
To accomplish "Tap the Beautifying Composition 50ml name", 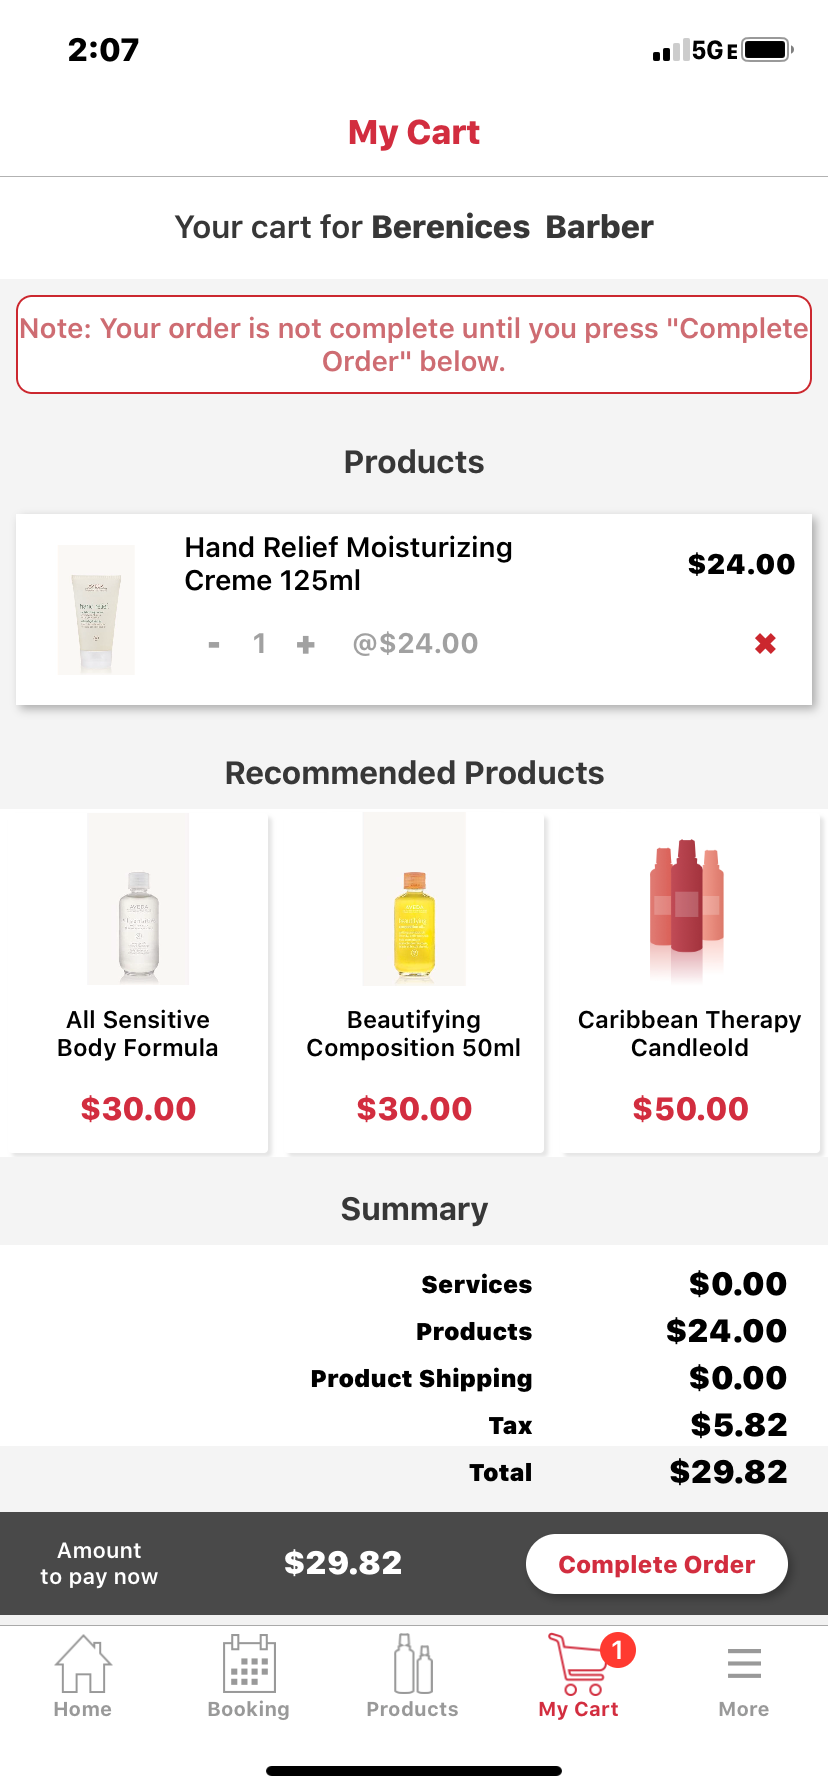I will click(x=414, y=1033).
